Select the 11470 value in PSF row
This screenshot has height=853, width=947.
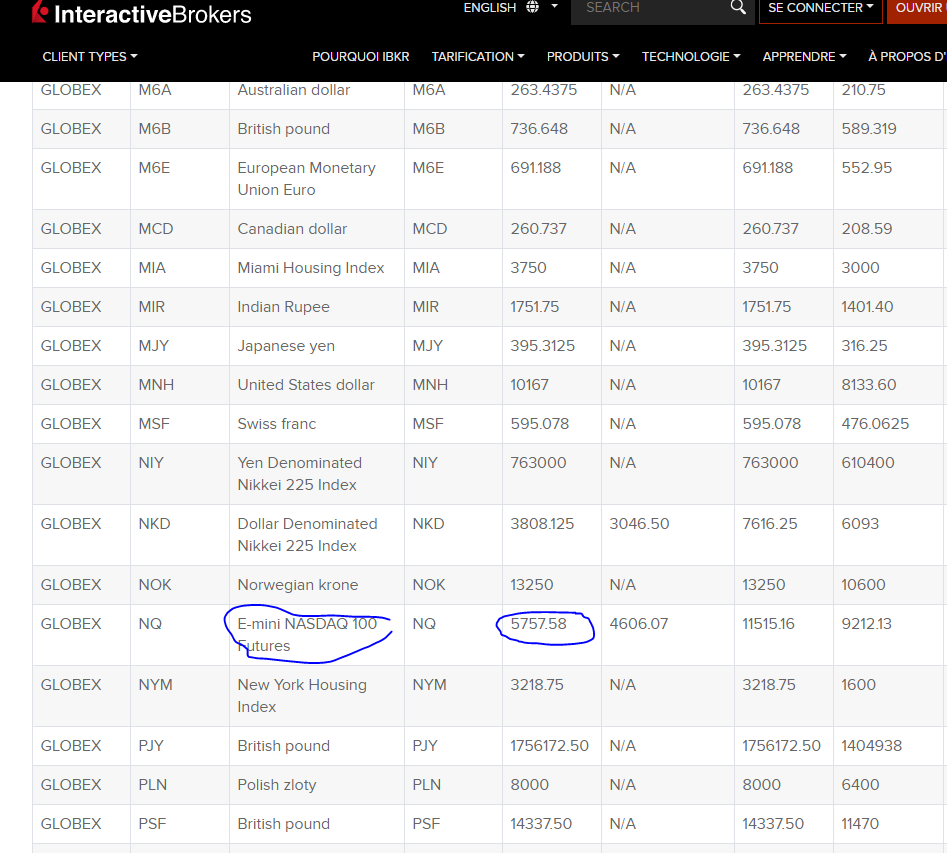point(859,824)
